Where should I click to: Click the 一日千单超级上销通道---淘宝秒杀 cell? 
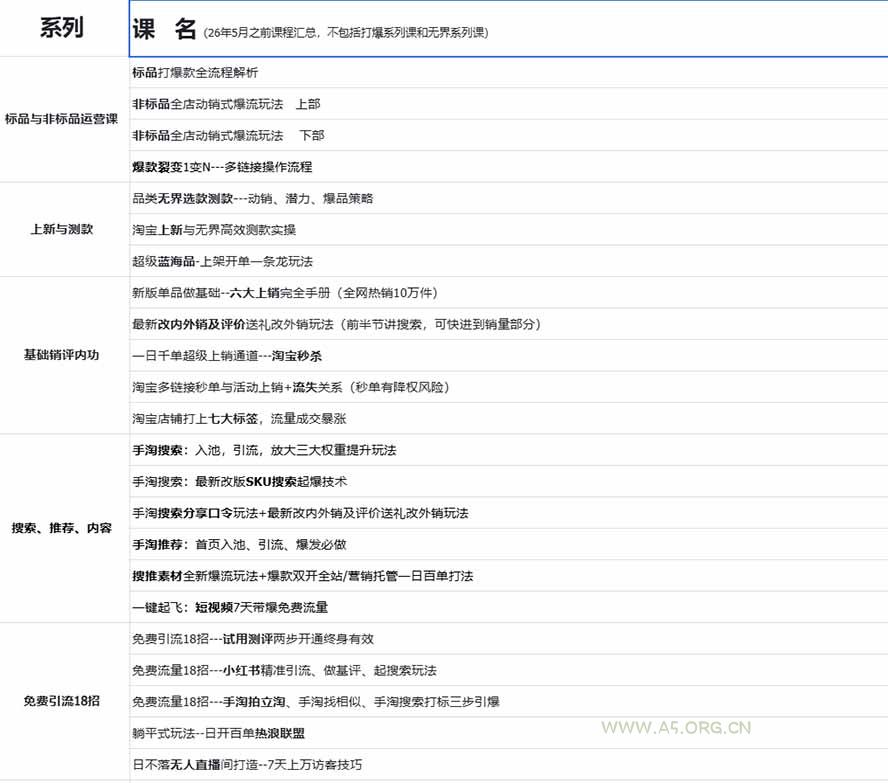pos(509,356)
